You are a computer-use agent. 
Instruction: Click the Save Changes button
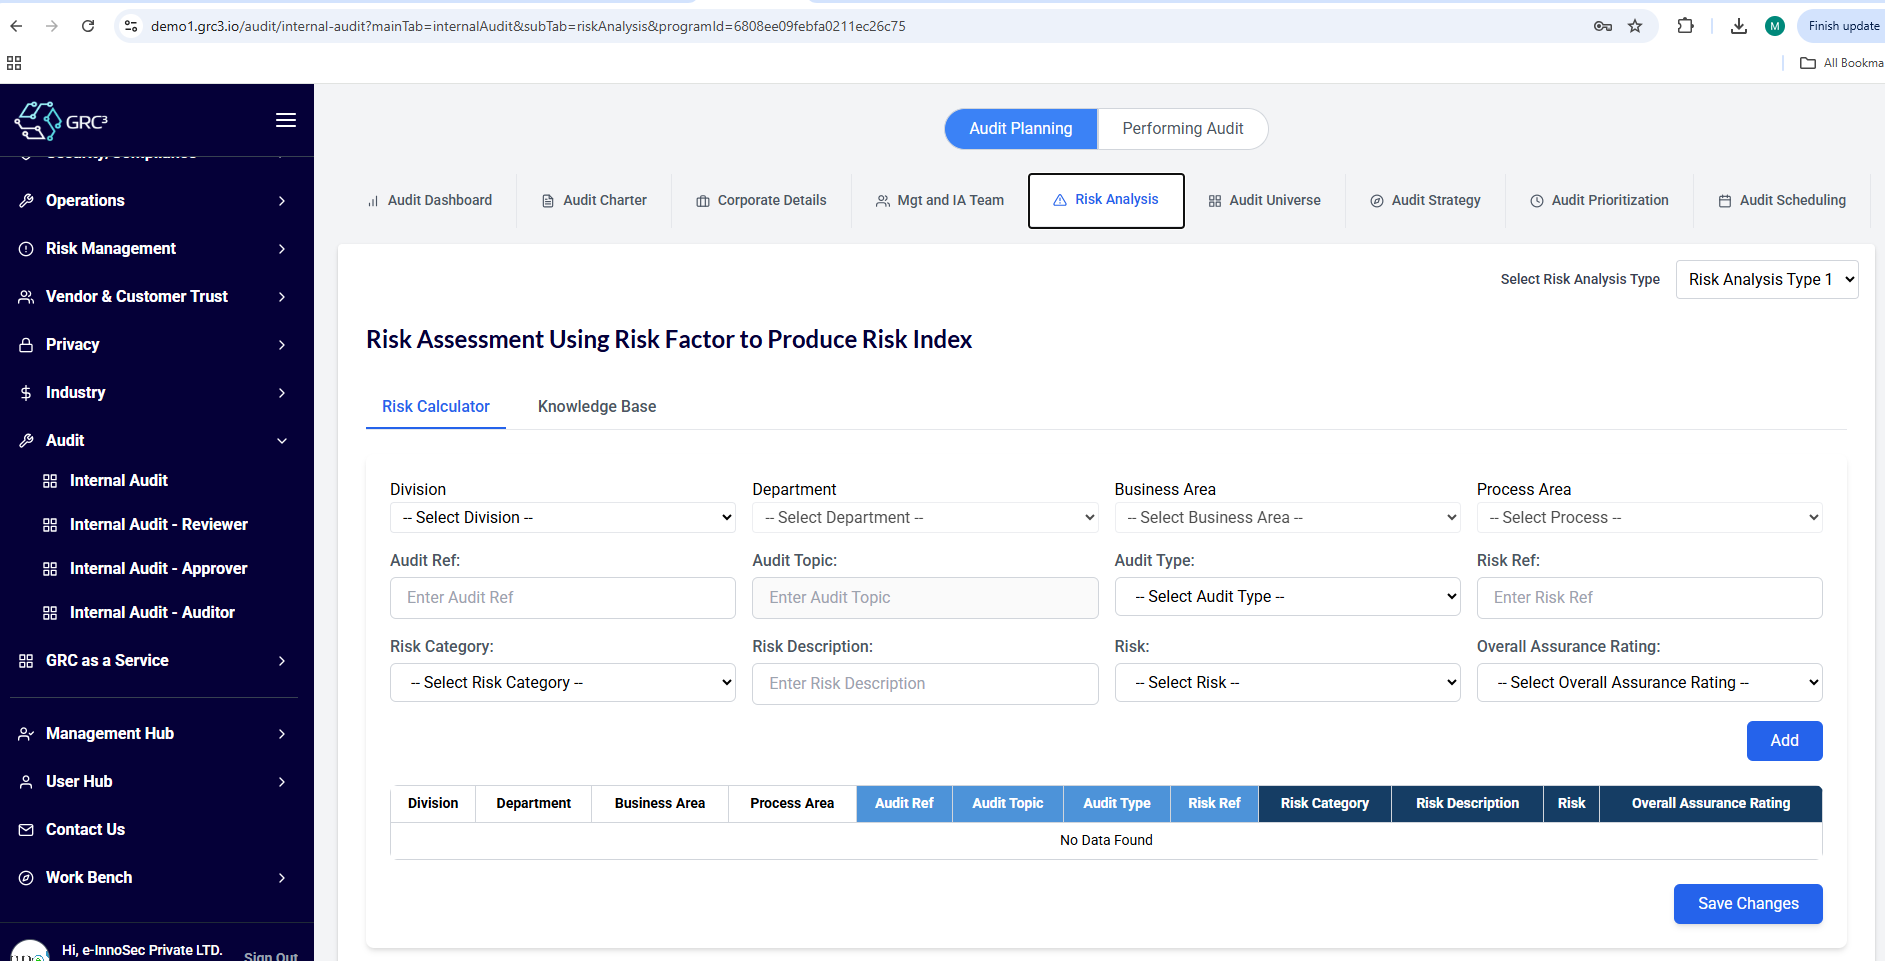coord(1747,904)
